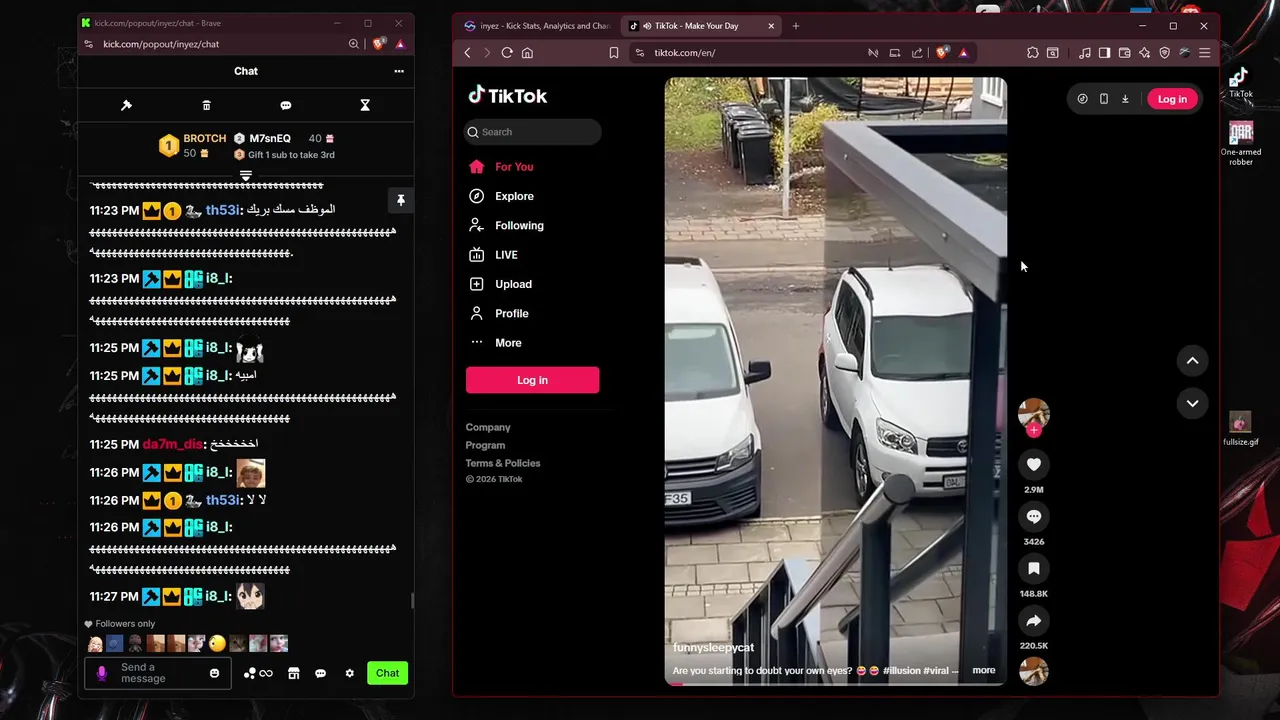Viewport: 1280px width, 720px height.
Task: Click username da7m_dis in chat
Action: click(x=172, y=444)
